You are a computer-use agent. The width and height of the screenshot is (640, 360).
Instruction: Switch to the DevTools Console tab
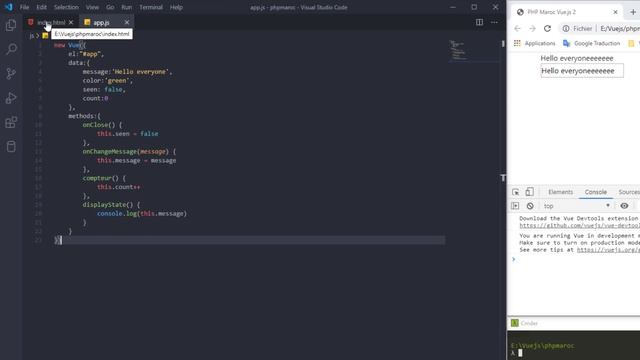[596, 192]
